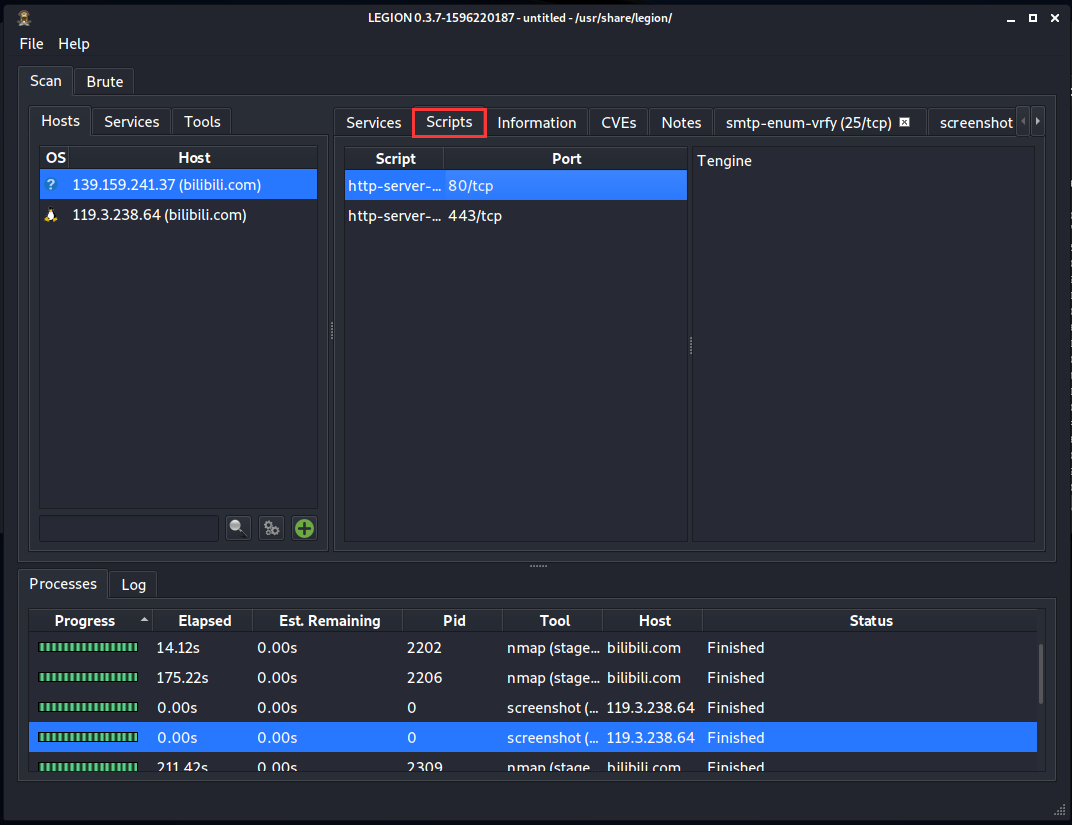The image size is (1072, 825).
Task: Open the advanced filter gears icon
Action: point(271,528)
